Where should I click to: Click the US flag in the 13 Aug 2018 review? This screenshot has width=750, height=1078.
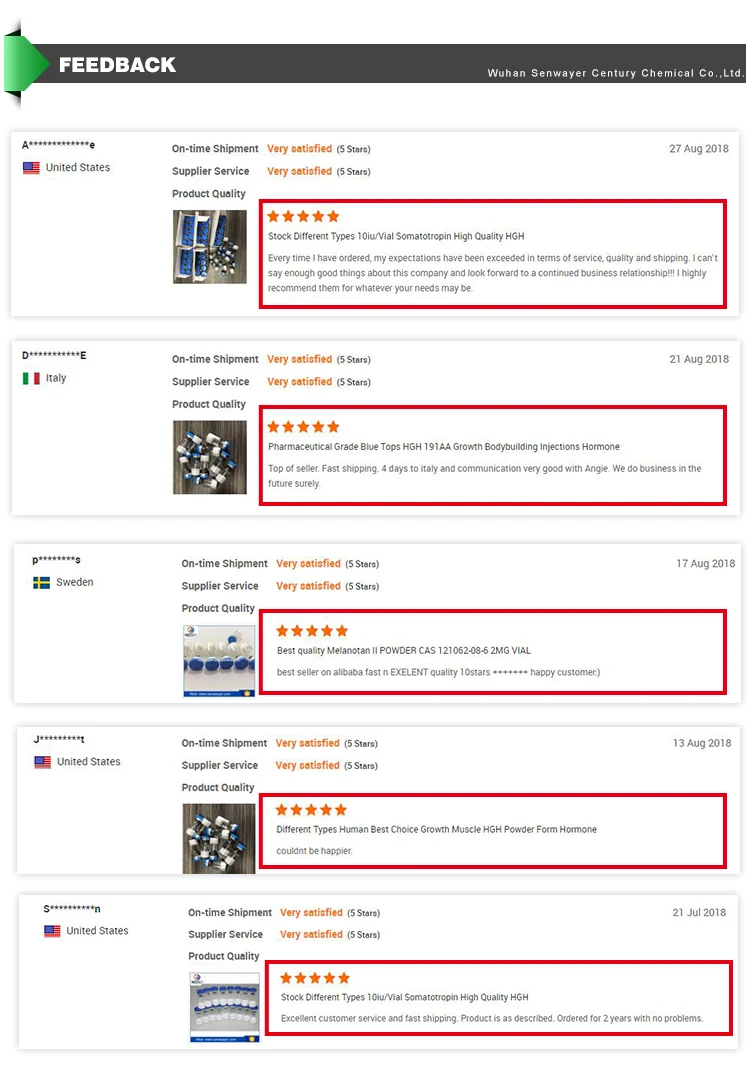(x=42, y=762)
